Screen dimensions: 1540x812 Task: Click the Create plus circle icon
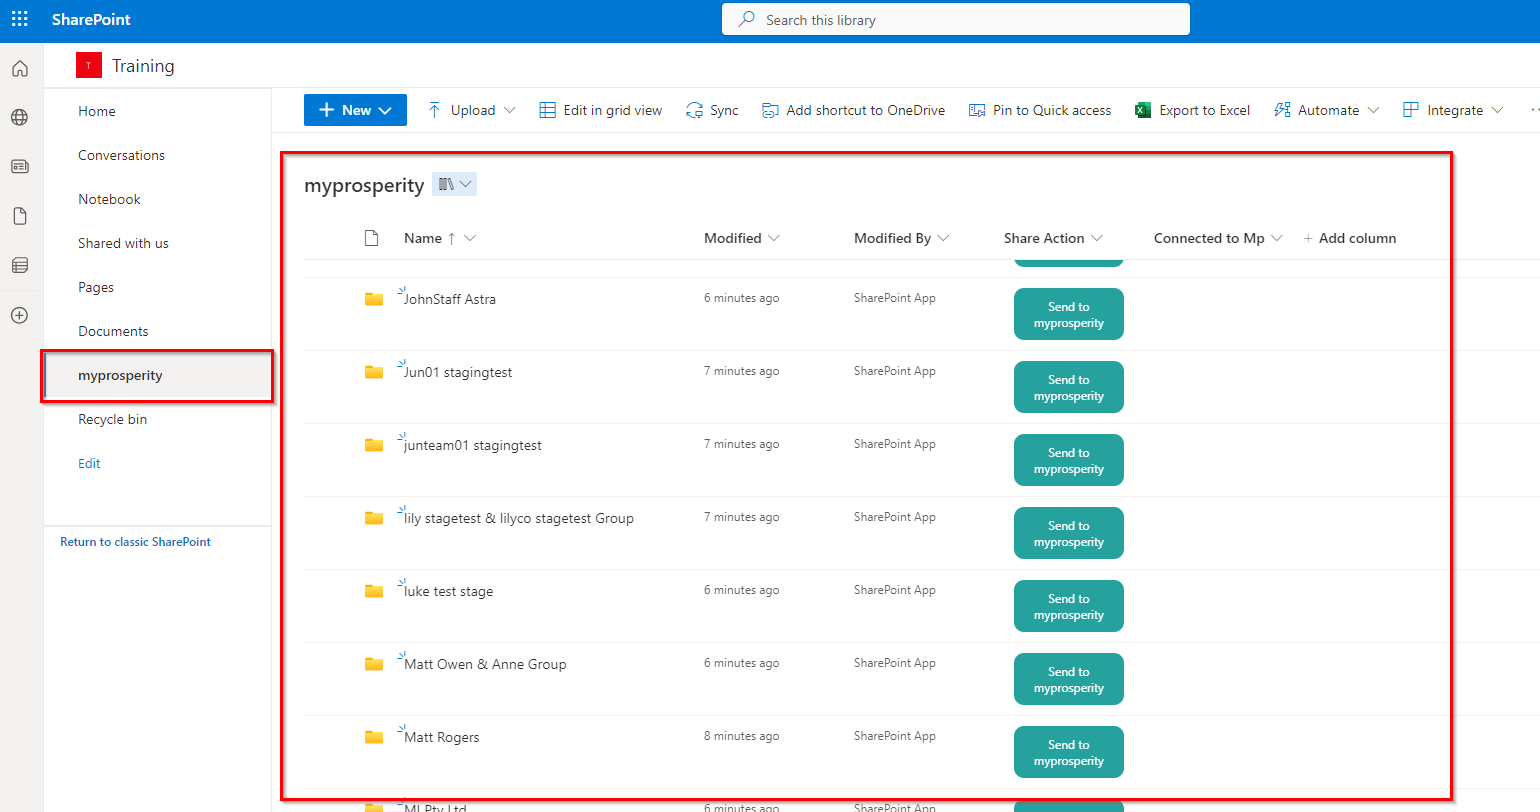(20, 315)
